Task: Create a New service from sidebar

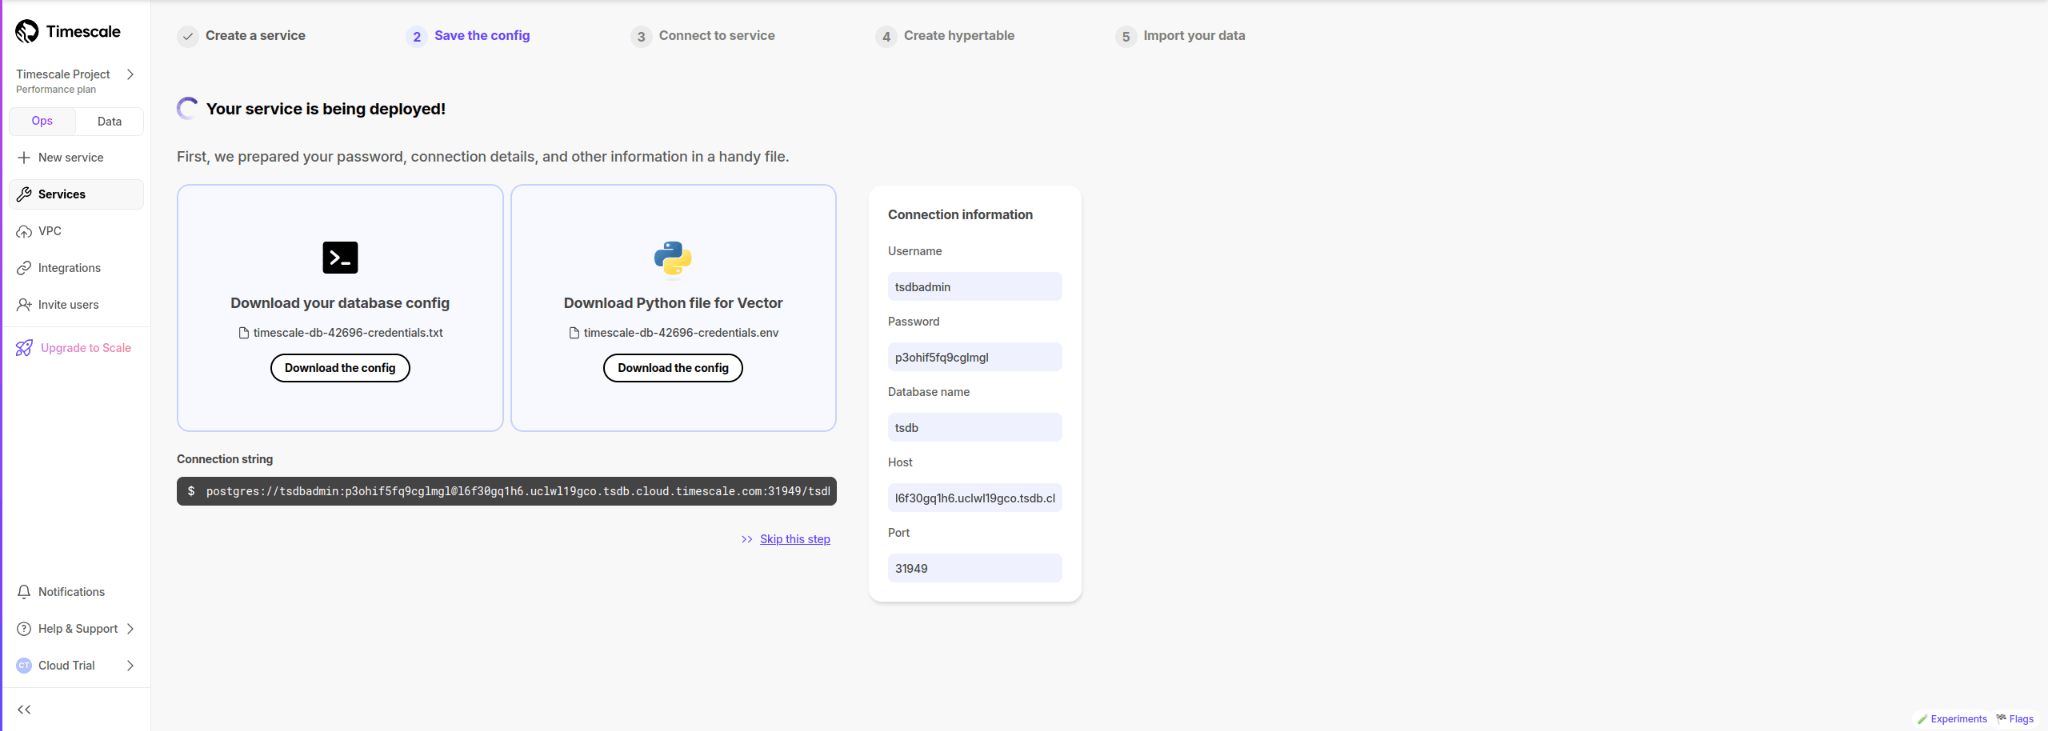Action: pos(69,158)
